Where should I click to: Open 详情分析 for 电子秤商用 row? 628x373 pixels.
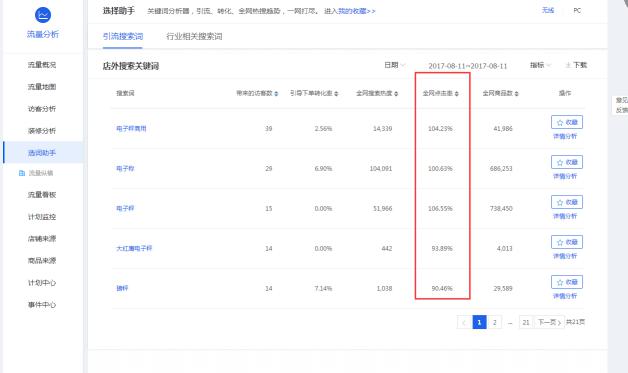click(x=565, y=137)
